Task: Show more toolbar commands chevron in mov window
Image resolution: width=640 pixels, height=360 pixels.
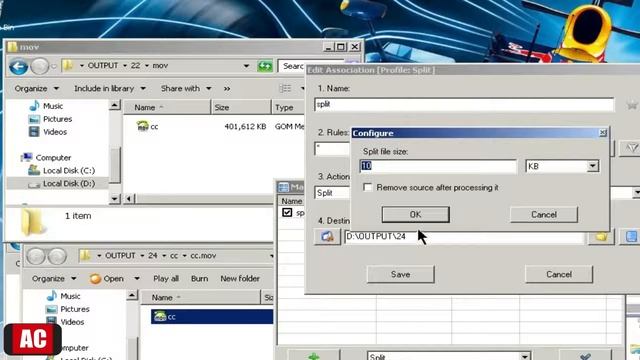Action: tap(227, 89)
